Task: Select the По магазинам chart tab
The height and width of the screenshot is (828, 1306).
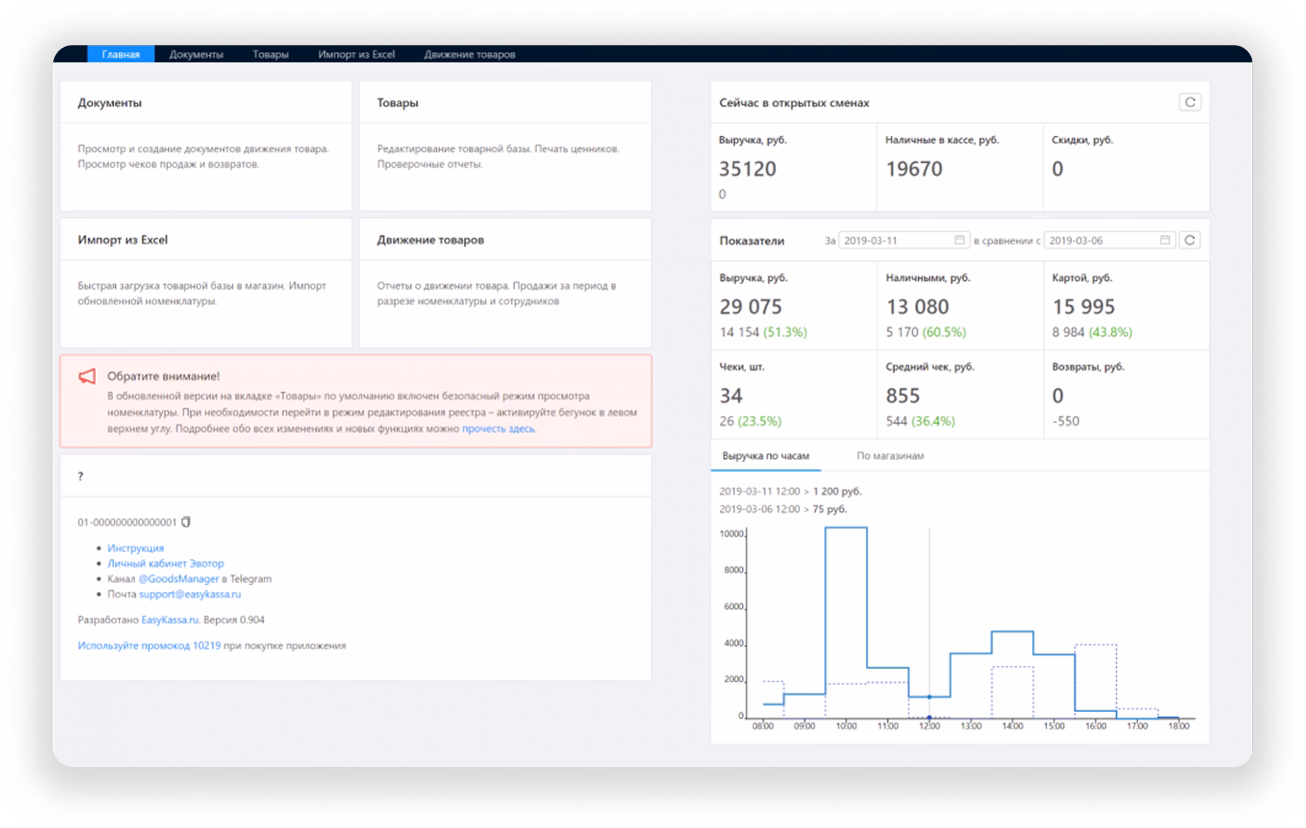Action: 890,455
